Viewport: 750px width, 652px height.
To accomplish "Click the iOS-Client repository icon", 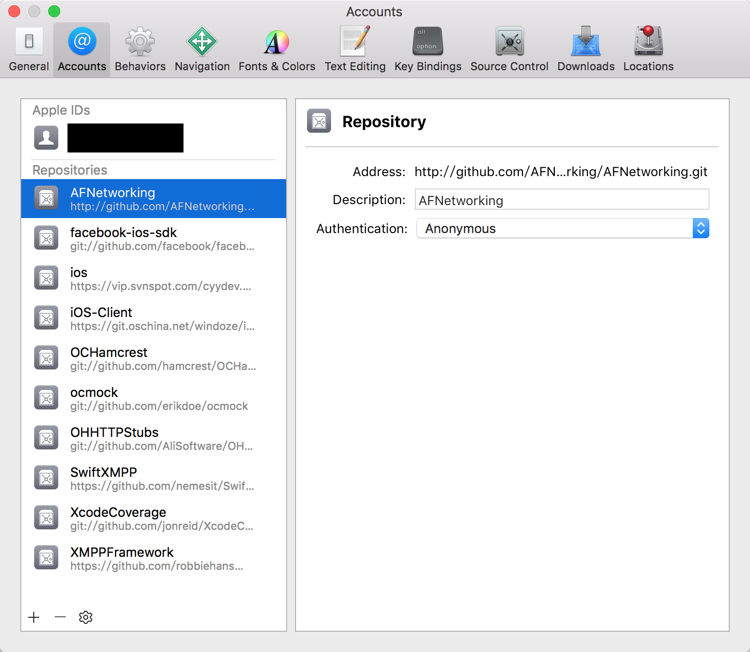I will [x=46, y=318].
